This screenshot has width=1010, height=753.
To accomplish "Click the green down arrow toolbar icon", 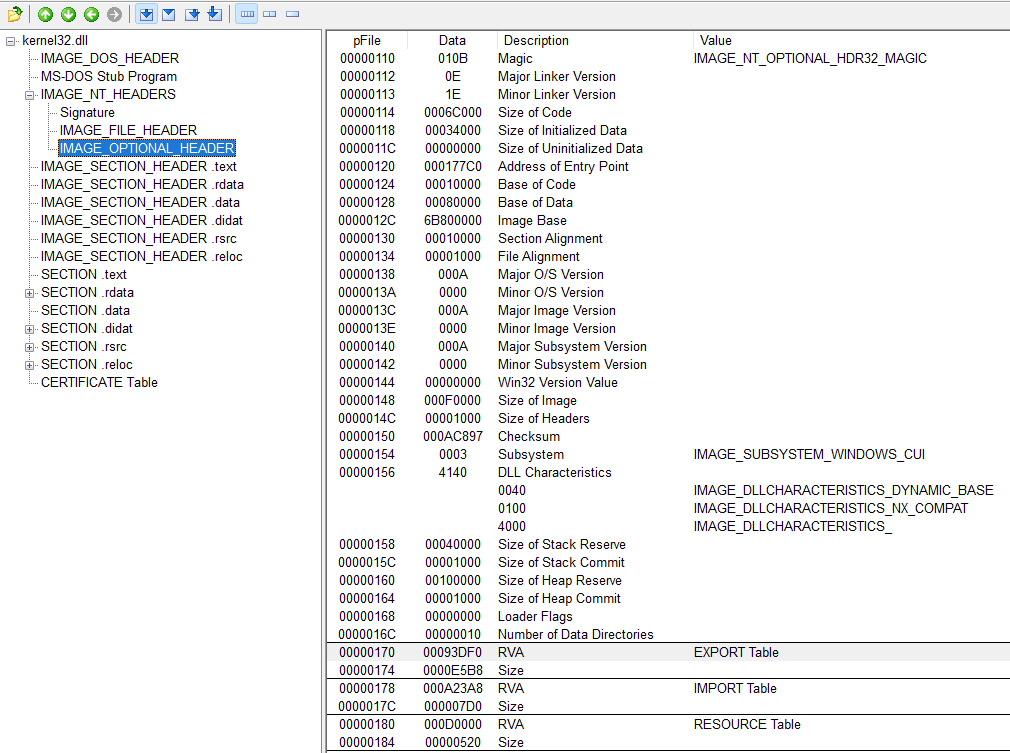I will coord(68,14).
